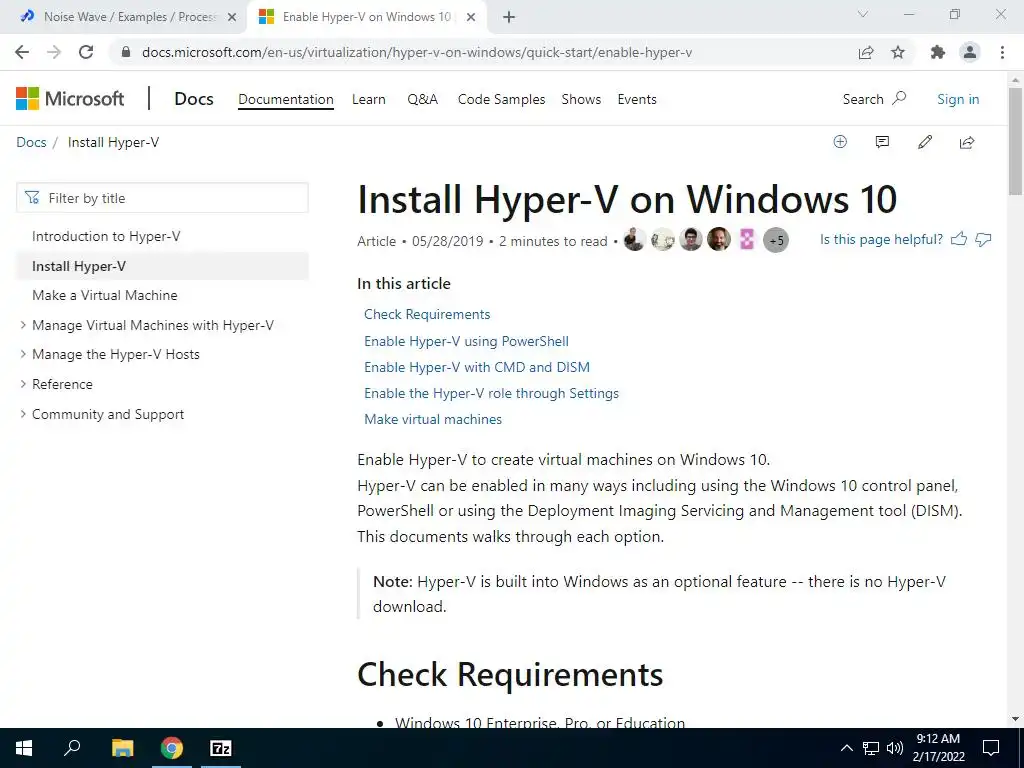Click the Chrome icon in the taskbar
This screenshot has height=768, width=1024.
pos(172,748)
